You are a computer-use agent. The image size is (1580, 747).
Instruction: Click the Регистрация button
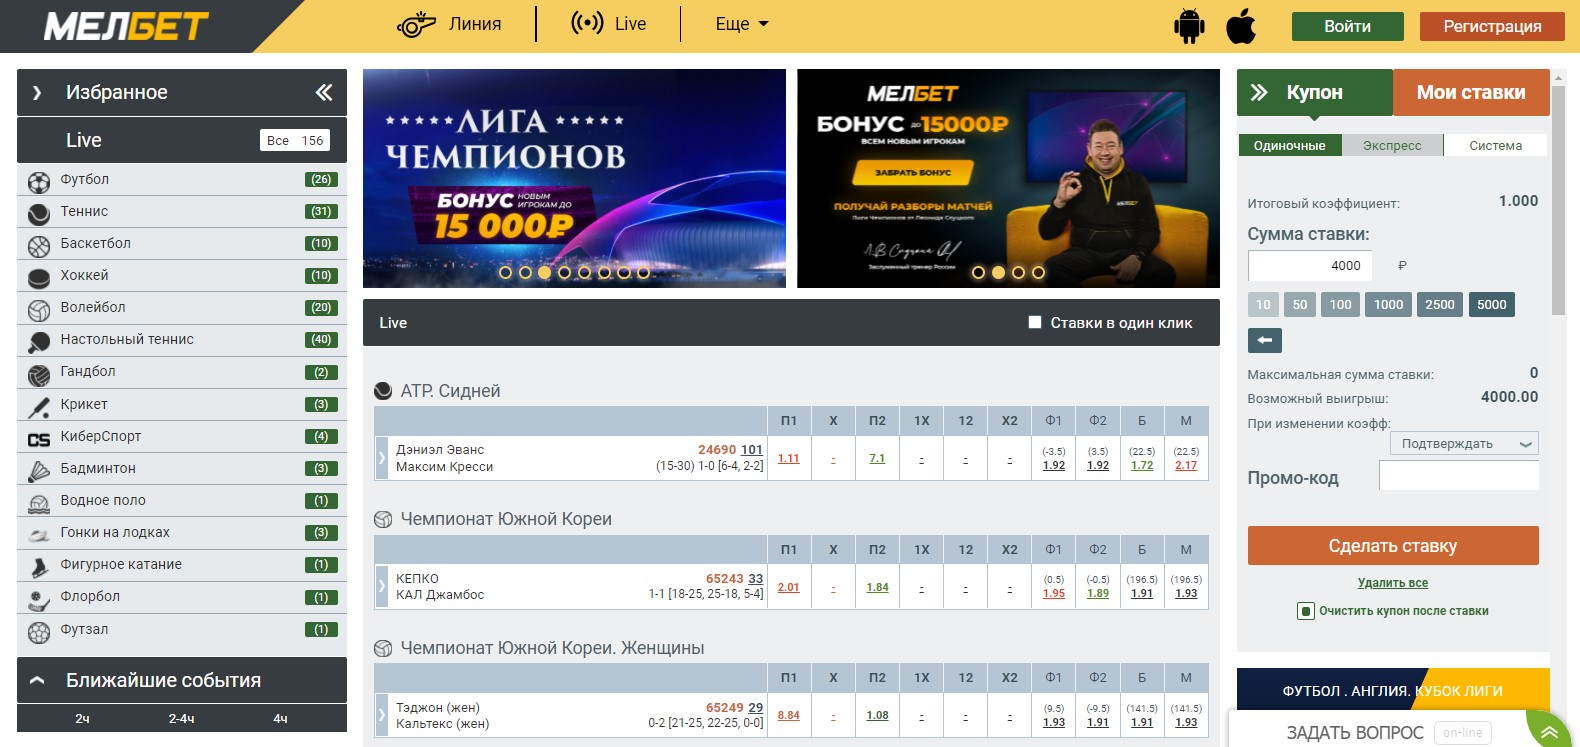(1492, 26)
